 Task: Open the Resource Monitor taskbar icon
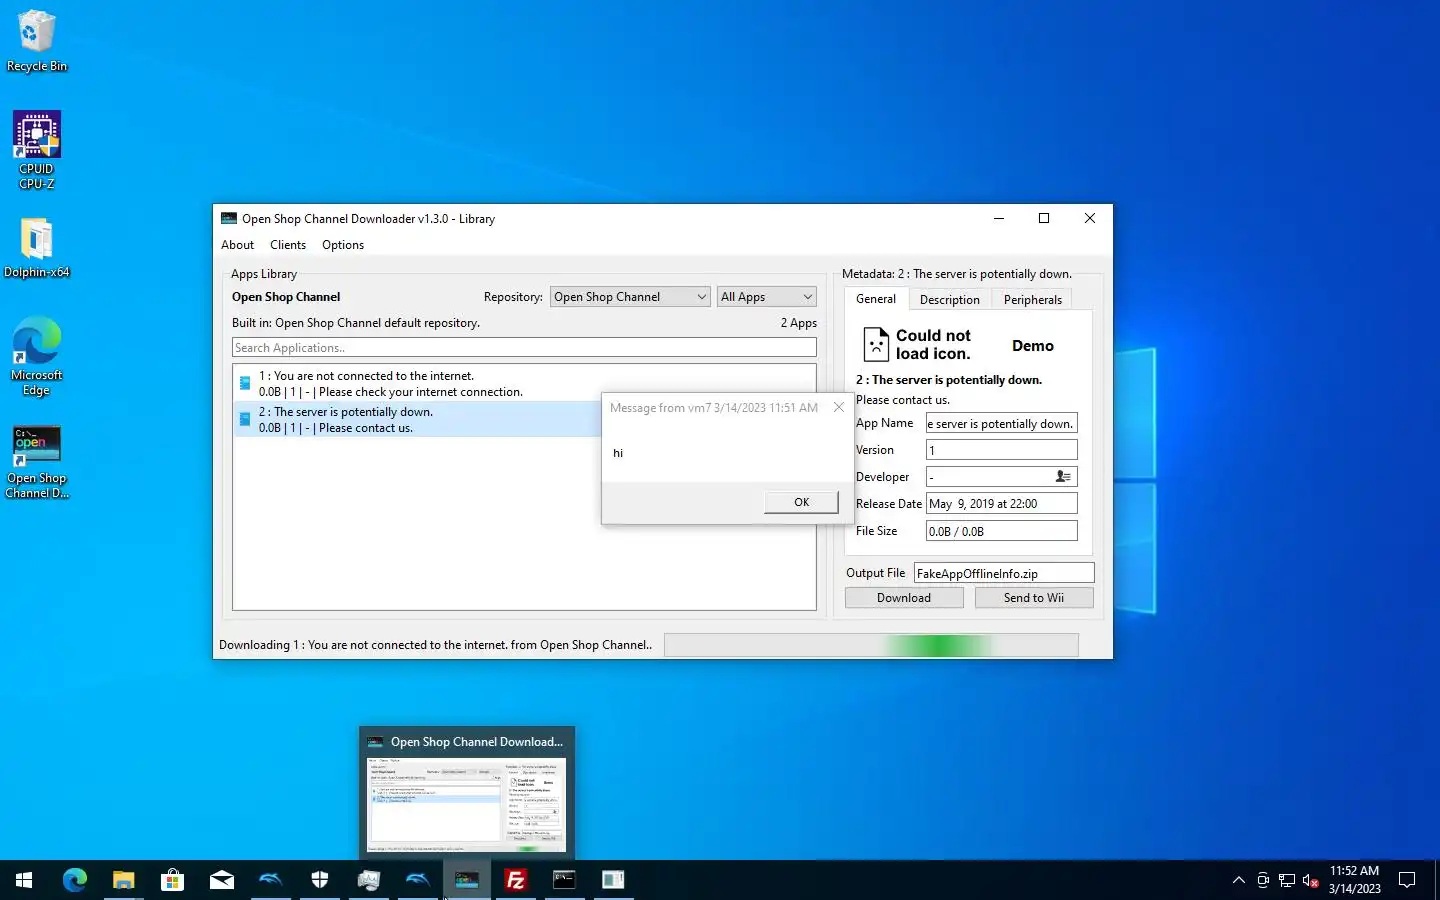coord(369,880)
